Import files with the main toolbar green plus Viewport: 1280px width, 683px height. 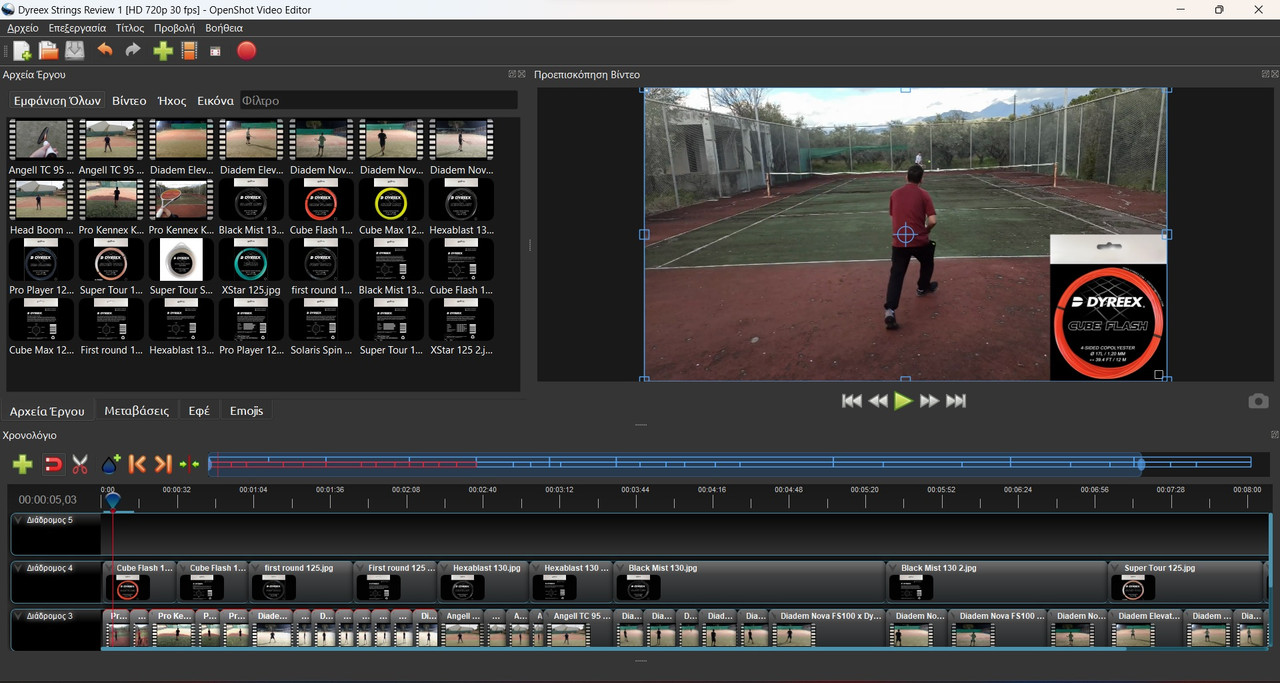(163, 51)
